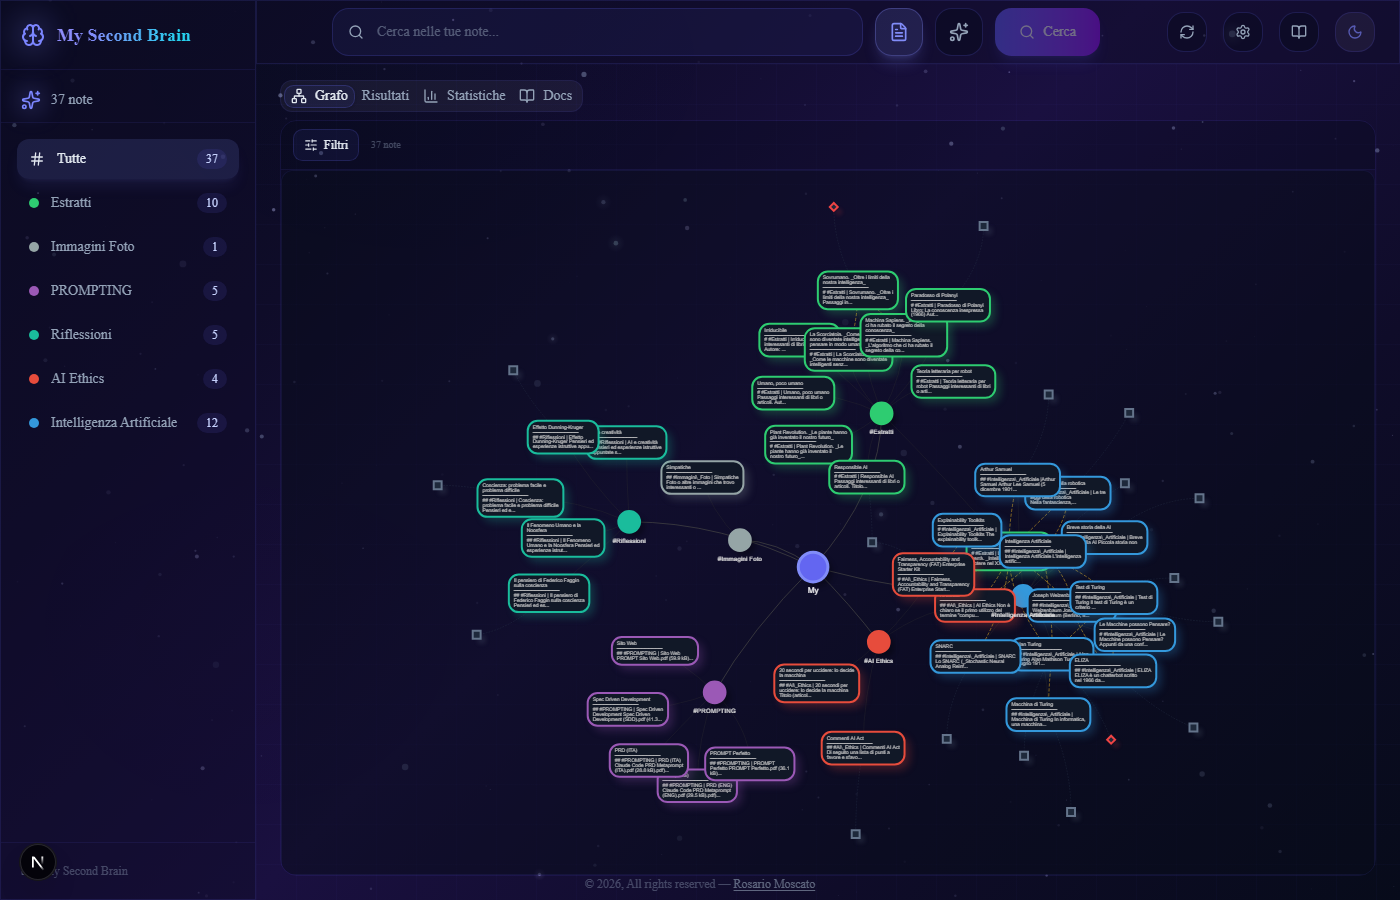Open the Effetto Dunning-Kruger note card
This screenshot has width=1400, height=900.
point(563,437)
